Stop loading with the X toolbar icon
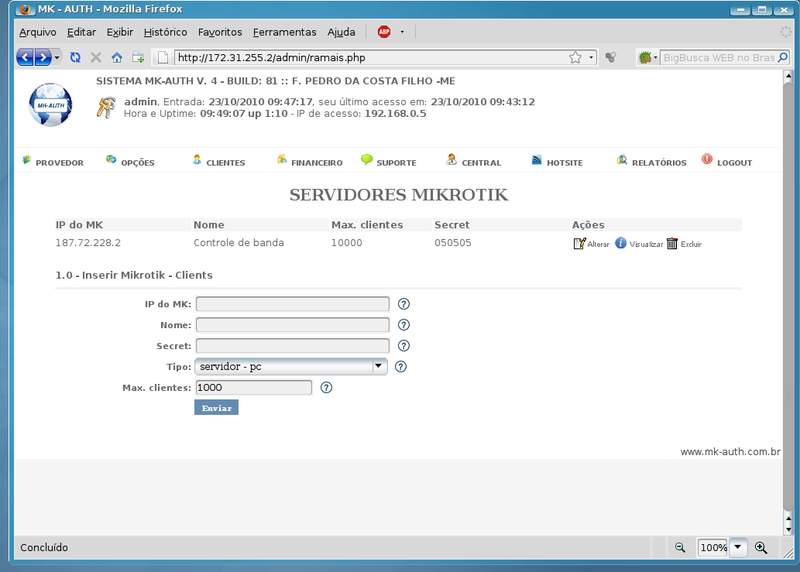The width and height of the screenshot is (800, 572). pyautogui.click(x=95, y=57)
